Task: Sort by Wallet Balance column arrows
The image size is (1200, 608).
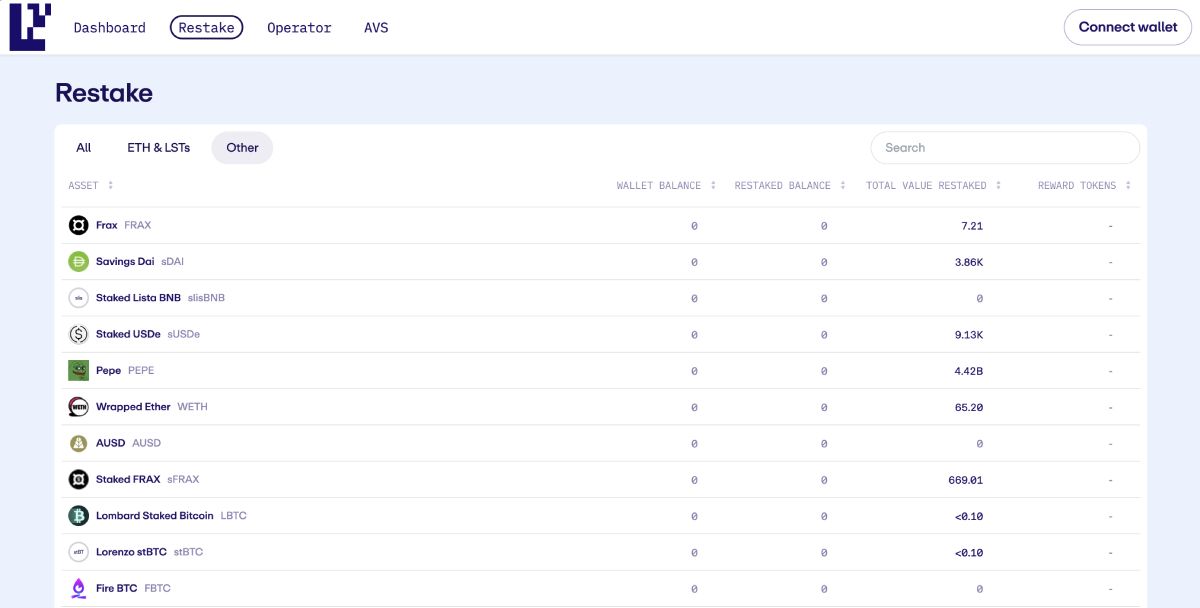Action: pos(713,186)
